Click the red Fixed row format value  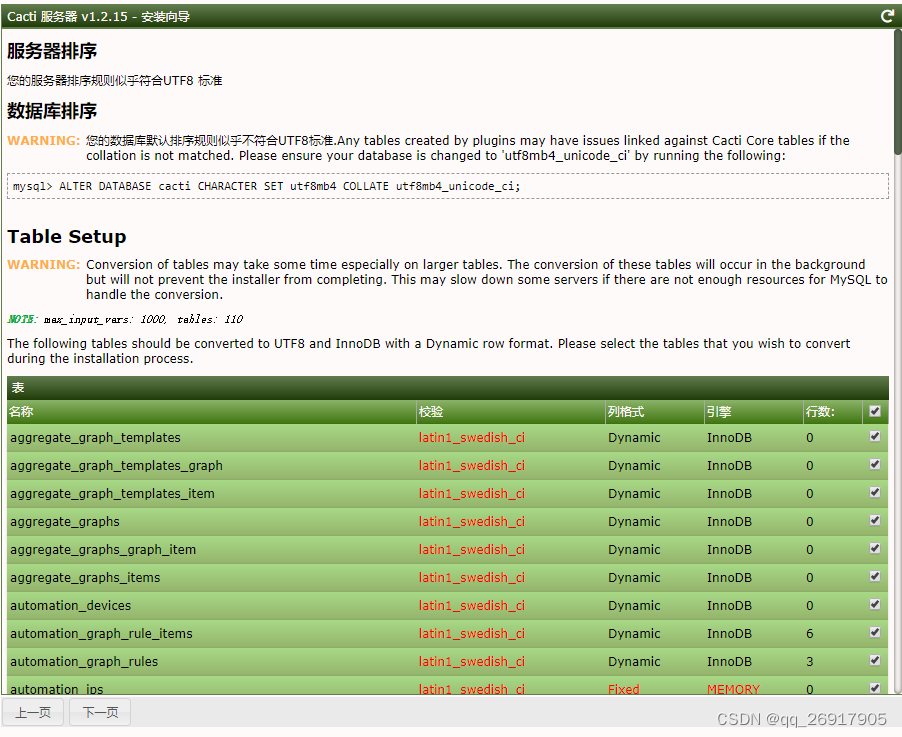coord(624,689)
